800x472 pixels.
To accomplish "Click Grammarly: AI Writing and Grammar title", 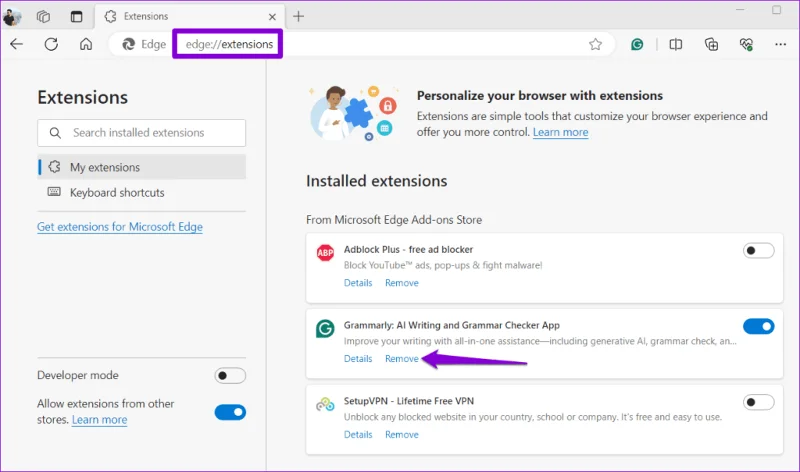I will pyautogui.click(x=452, y=325).
